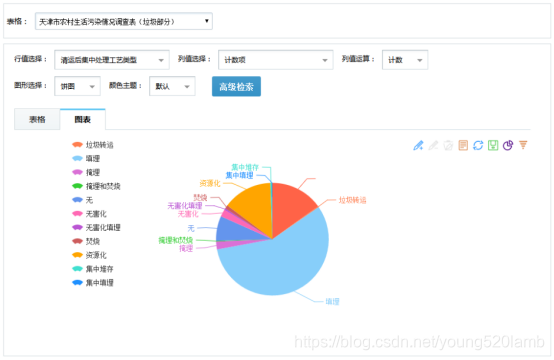Select the 图表 tab
The image size is (554, 360).
pyautogui.click(x=83, y=119)
